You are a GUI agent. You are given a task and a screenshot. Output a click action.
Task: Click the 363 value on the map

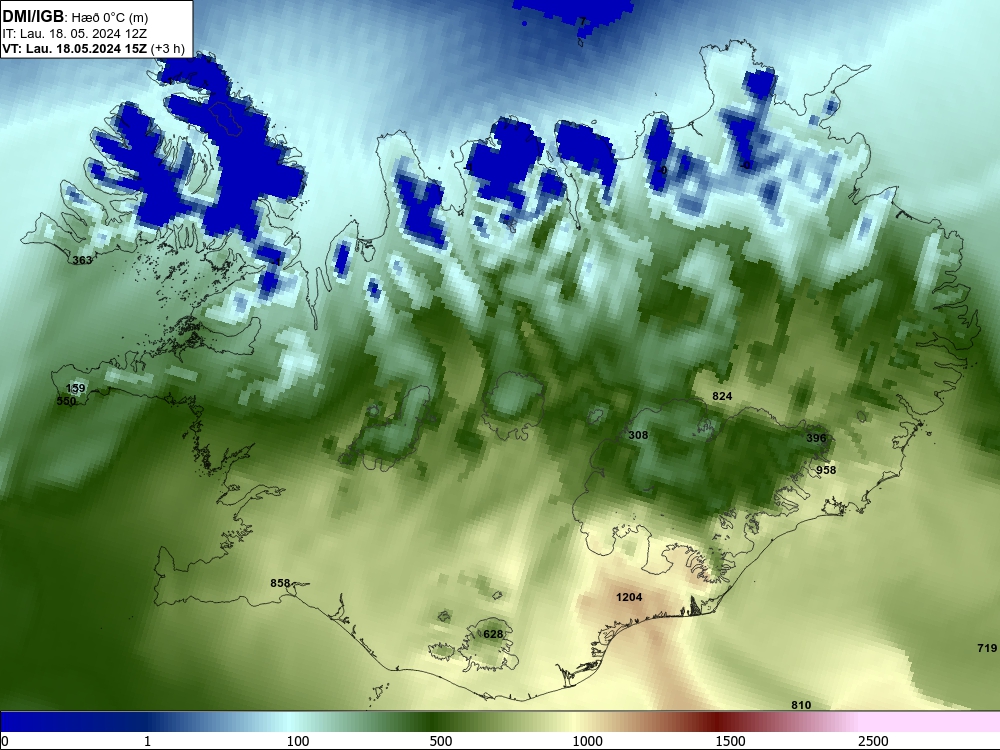82,260
